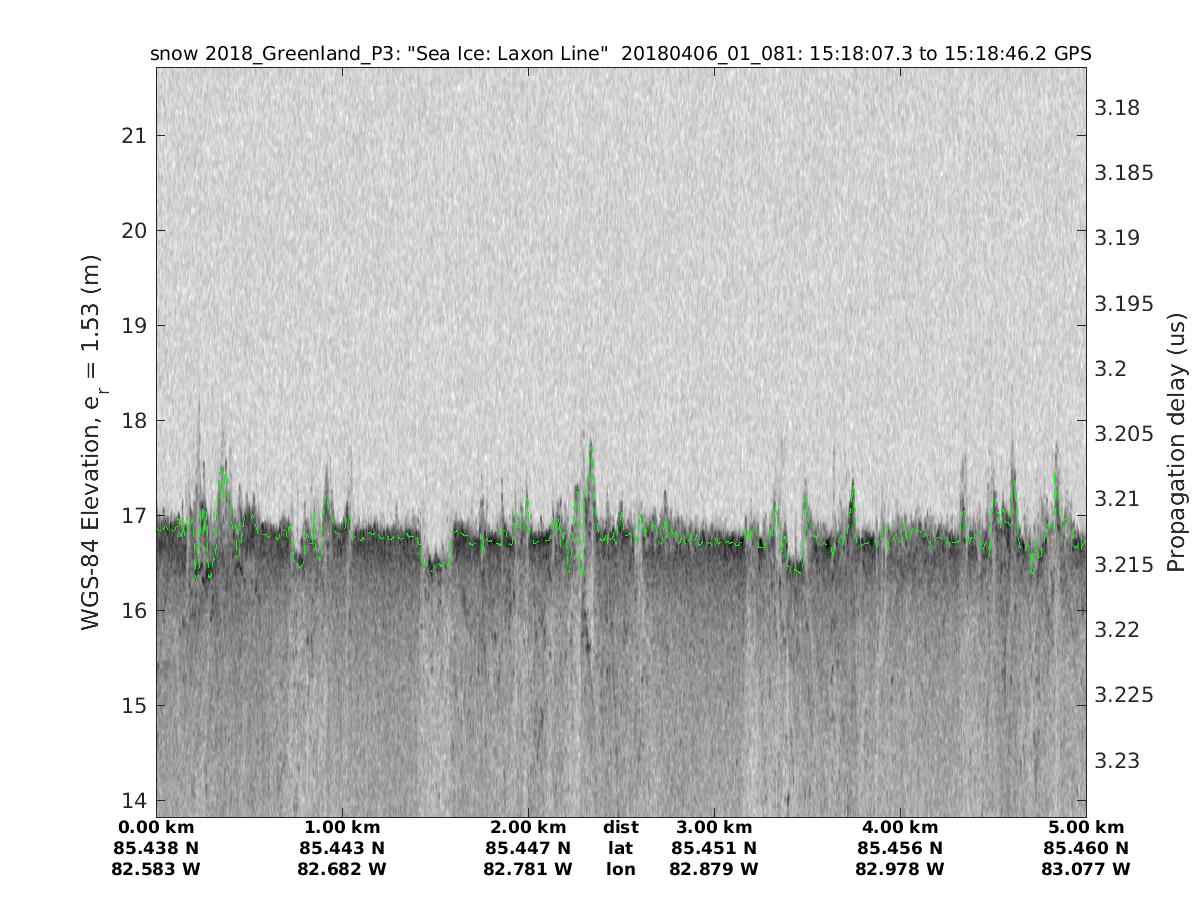Click the 19 elevation tick label
This screenshot has height=900, width=1200.
click(134, 325)
